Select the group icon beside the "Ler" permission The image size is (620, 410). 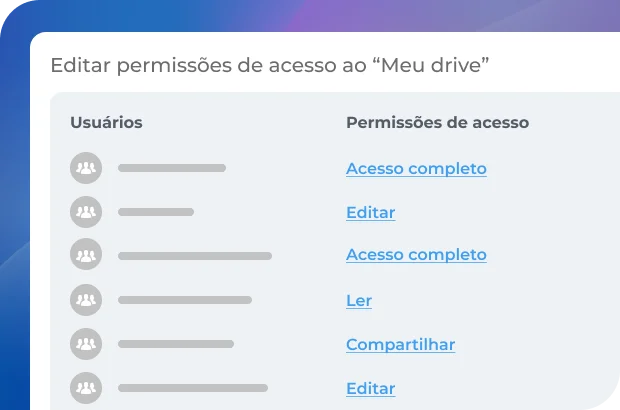click(x=86, y=299)
